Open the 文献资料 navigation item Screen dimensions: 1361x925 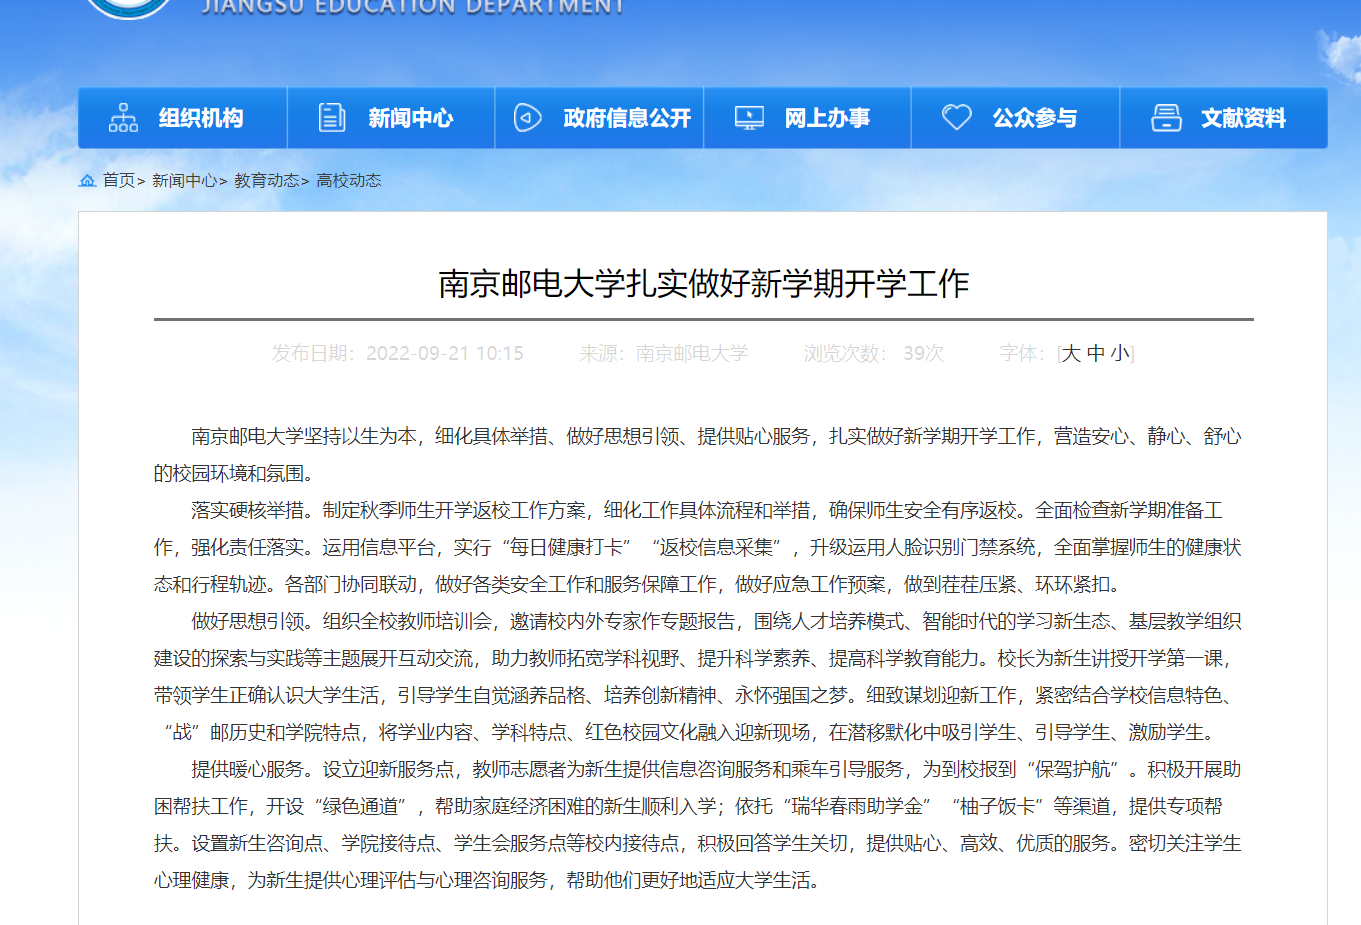(x=1243, y=118)
